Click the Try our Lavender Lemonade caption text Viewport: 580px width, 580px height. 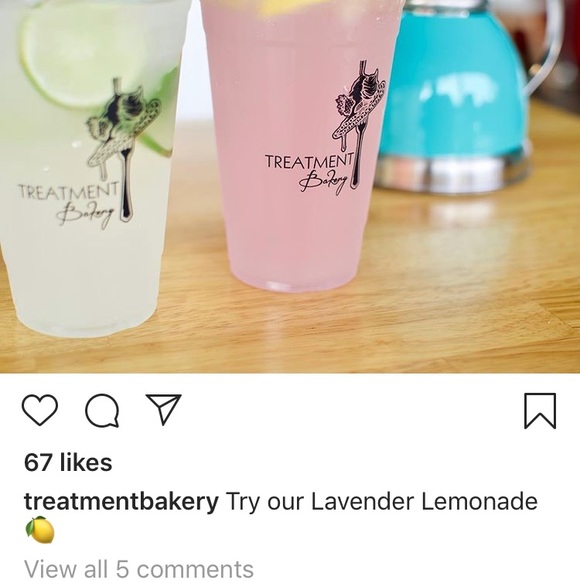pyautogui.click(x=381, y=502)
